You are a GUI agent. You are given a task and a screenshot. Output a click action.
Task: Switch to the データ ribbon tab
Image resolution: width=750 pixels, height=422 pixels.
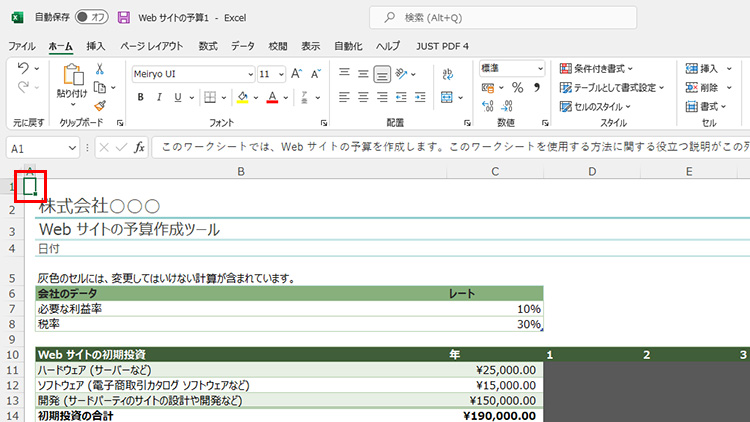coord(243,46)
